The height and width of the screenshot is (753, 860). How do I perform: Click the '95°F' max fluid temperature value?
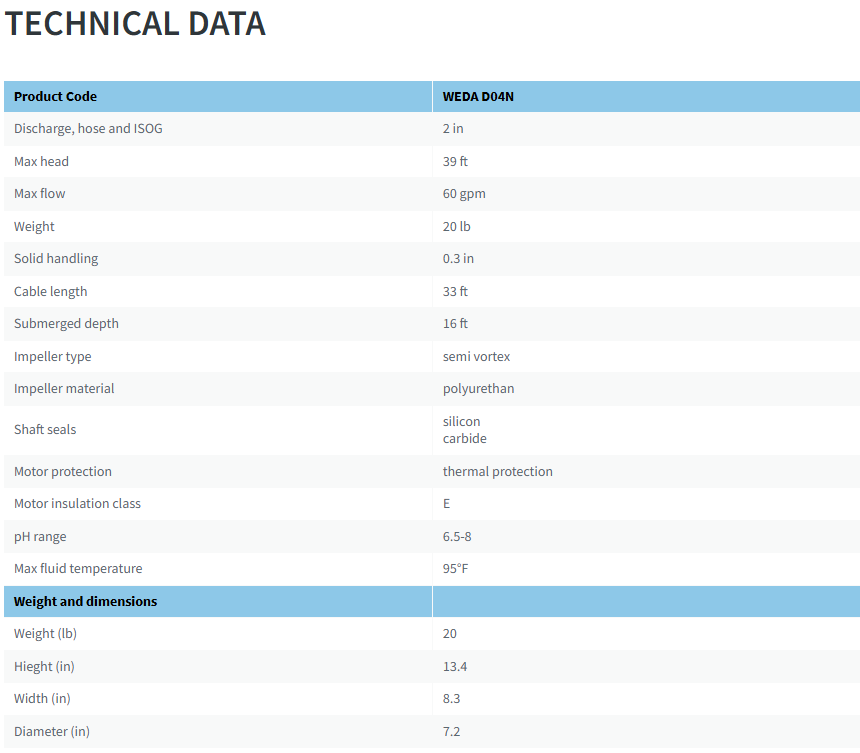point(455,568)
